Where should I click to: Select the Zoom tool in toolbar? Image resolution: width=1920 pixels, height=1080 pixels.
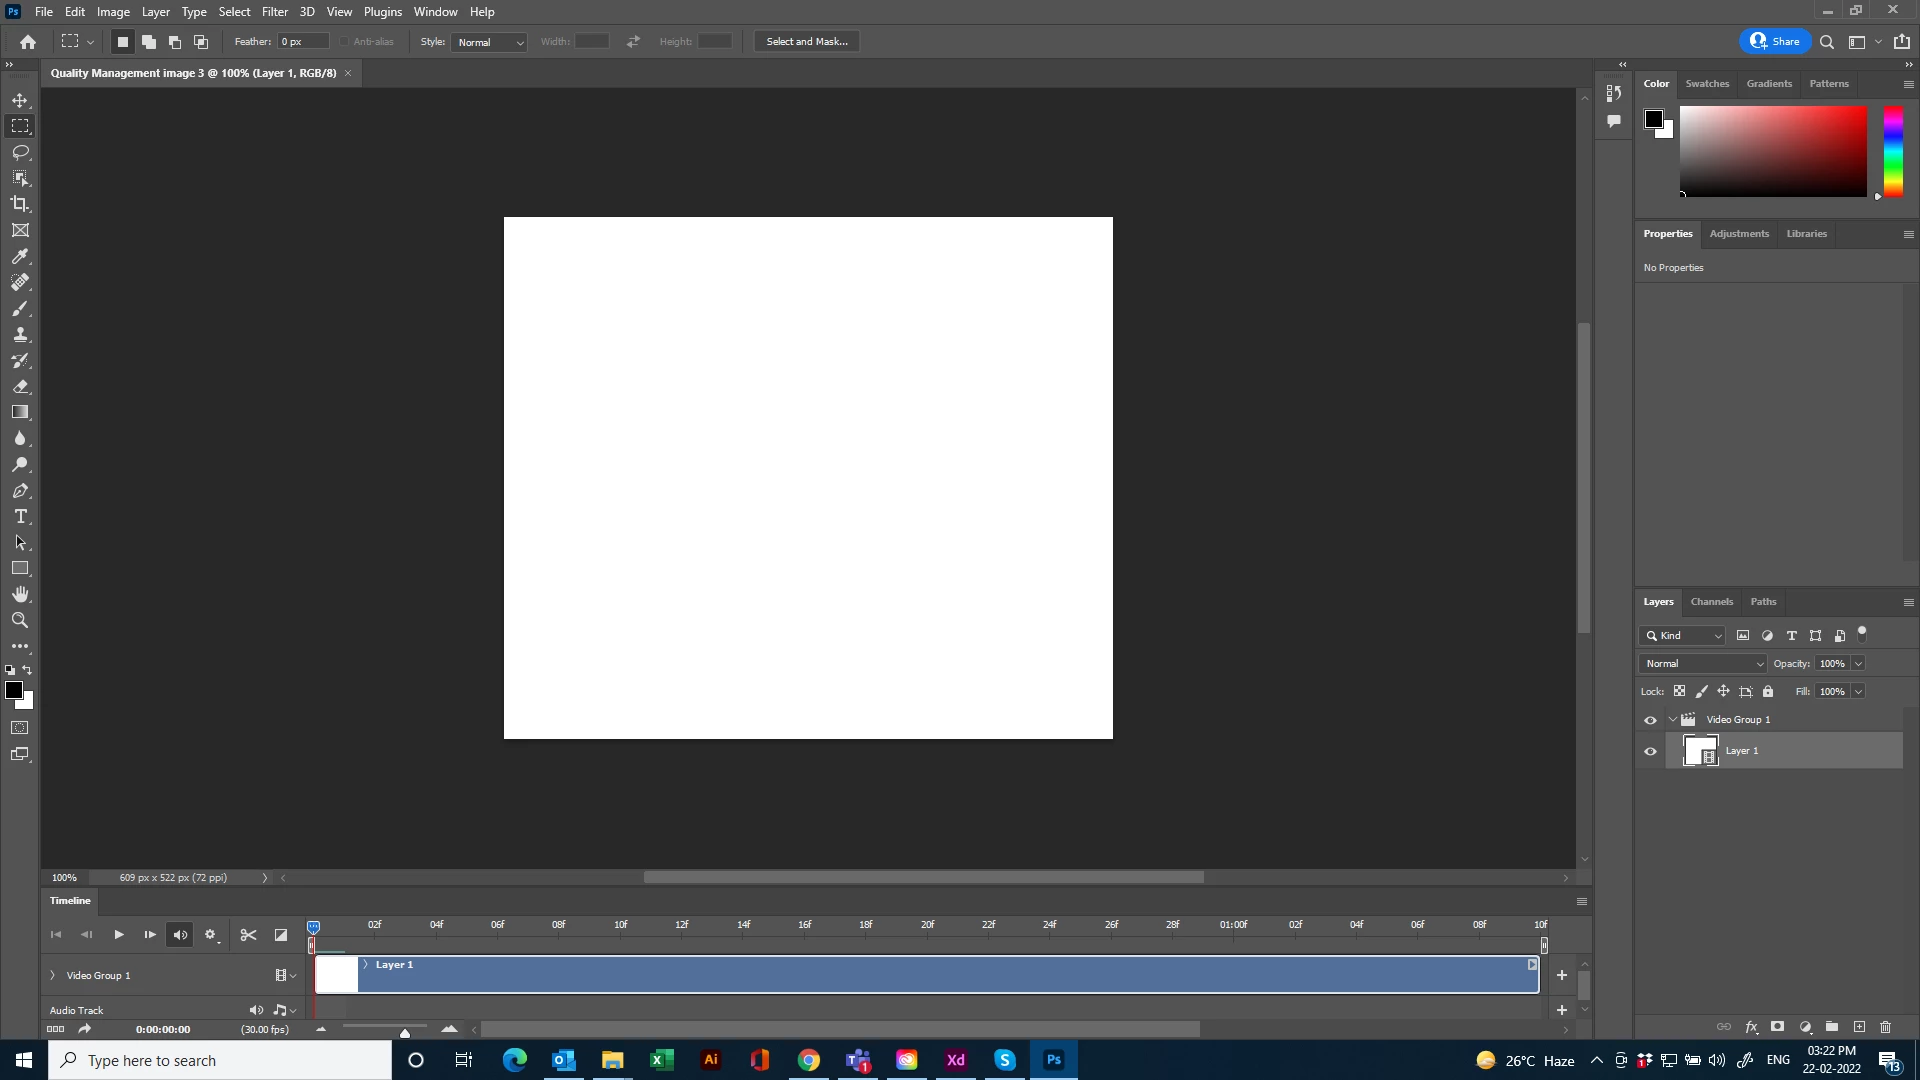[20, 620]
